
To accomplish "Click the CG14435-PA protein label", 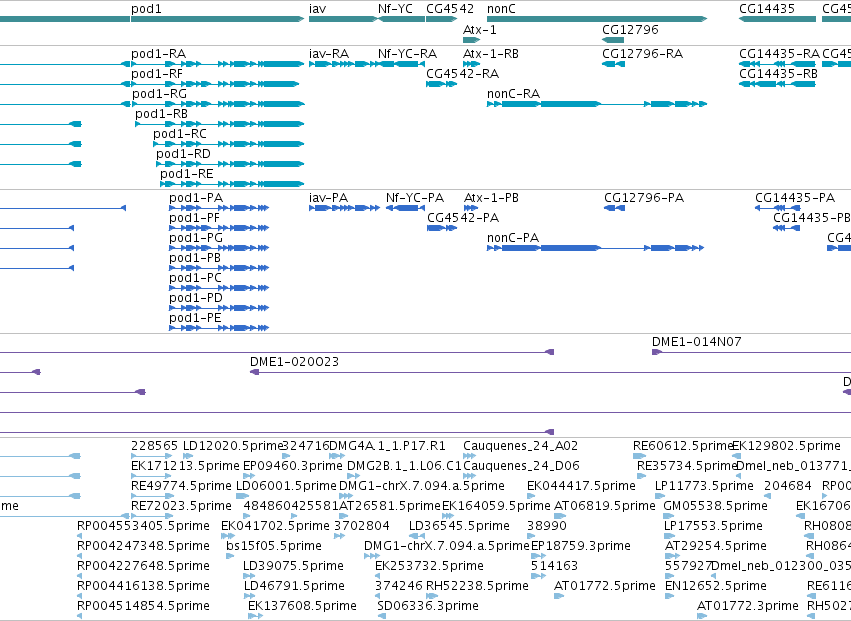I will click(x=795, y=198).
